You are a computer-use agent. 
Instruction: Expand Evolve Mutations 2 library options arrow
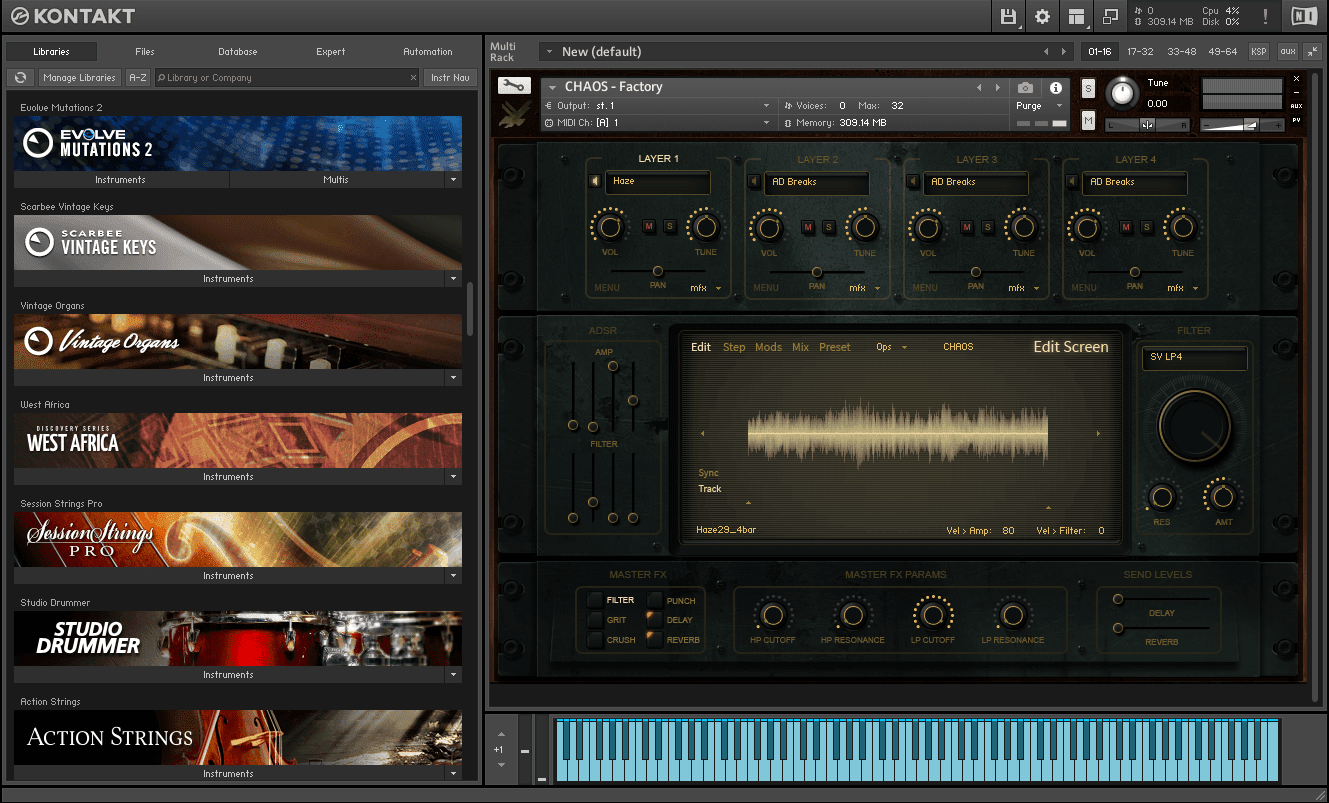click(x=454, y=180)
